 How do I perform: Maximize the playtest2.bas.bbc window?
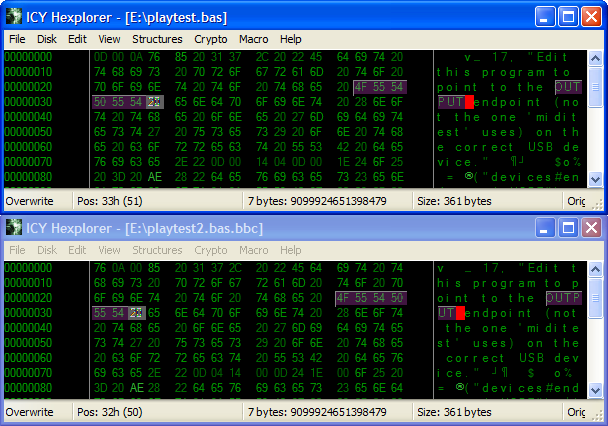[568, 228]
